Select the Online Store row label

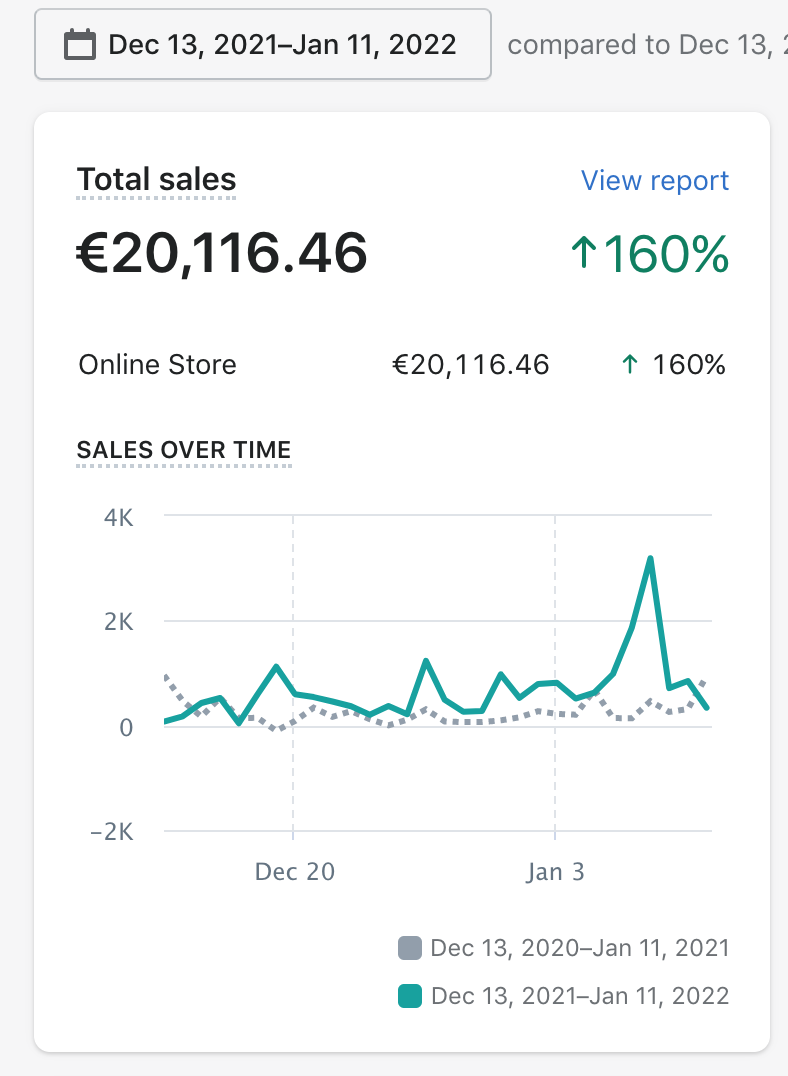158,364
